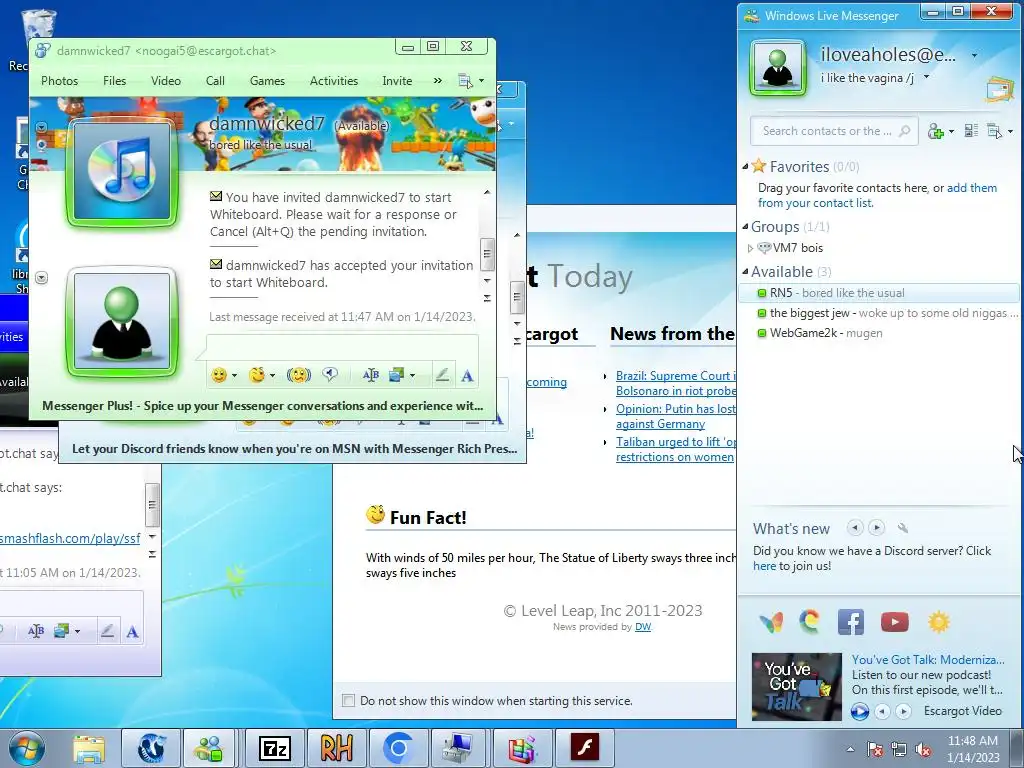Select the WebGame2k contact

click(x=878, y=333)
